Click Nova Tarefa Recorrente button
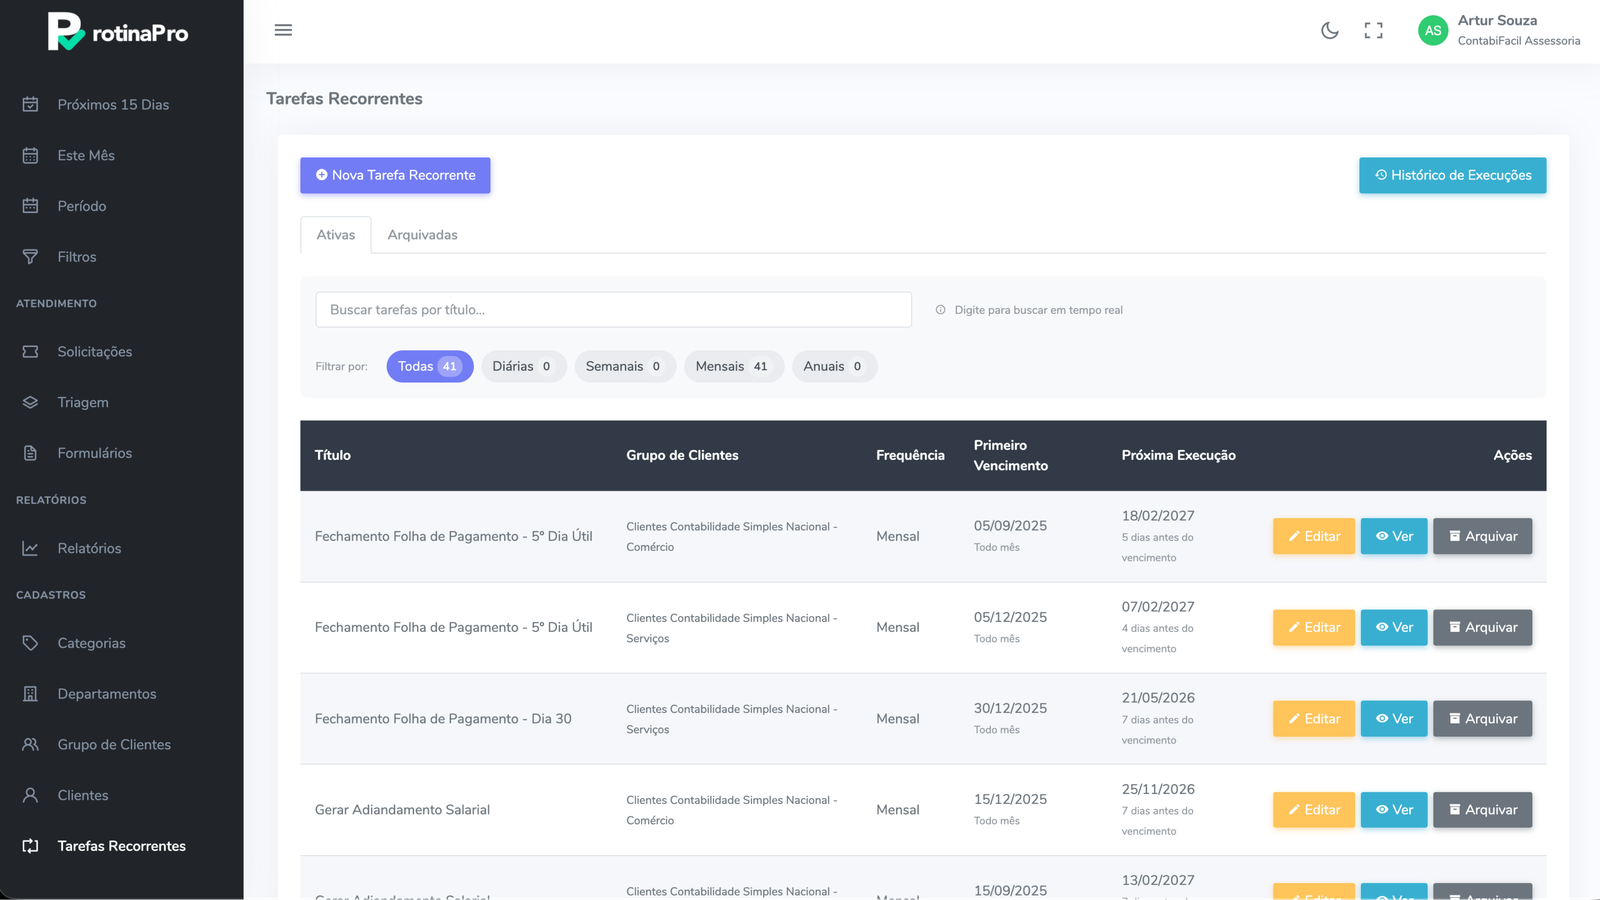Image resolution: width=1600 pixels, height=900 pixels. pyautogui.click(x=395, y=175)
